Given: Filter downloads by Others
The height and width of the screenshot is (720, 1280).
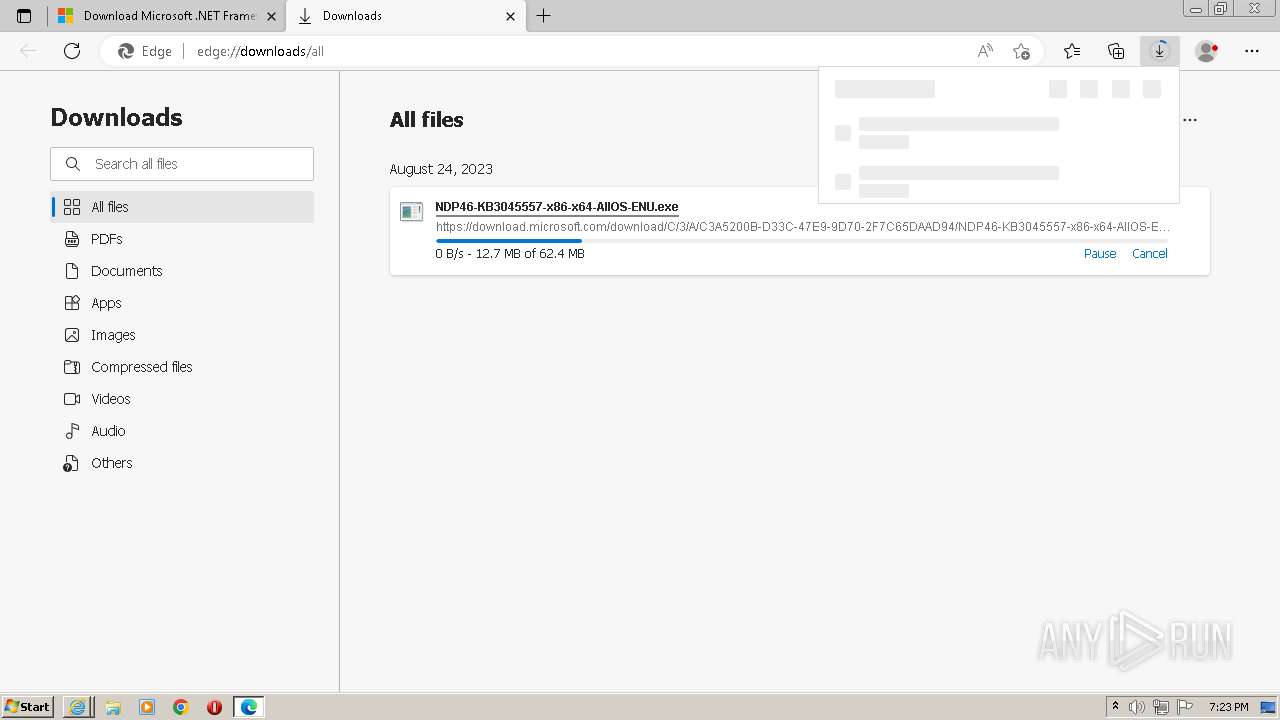Looking at the screenshot, I should 182,463.
